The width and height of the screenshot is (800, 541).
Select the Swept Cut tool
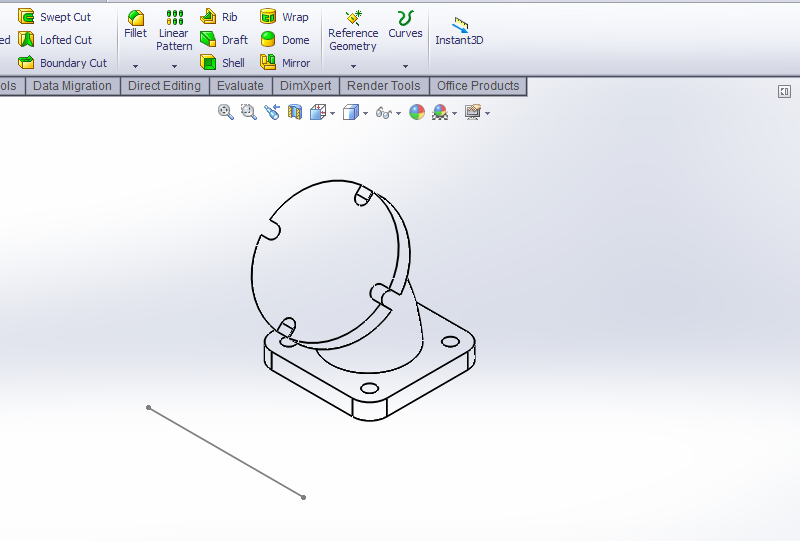click(54, 17)
